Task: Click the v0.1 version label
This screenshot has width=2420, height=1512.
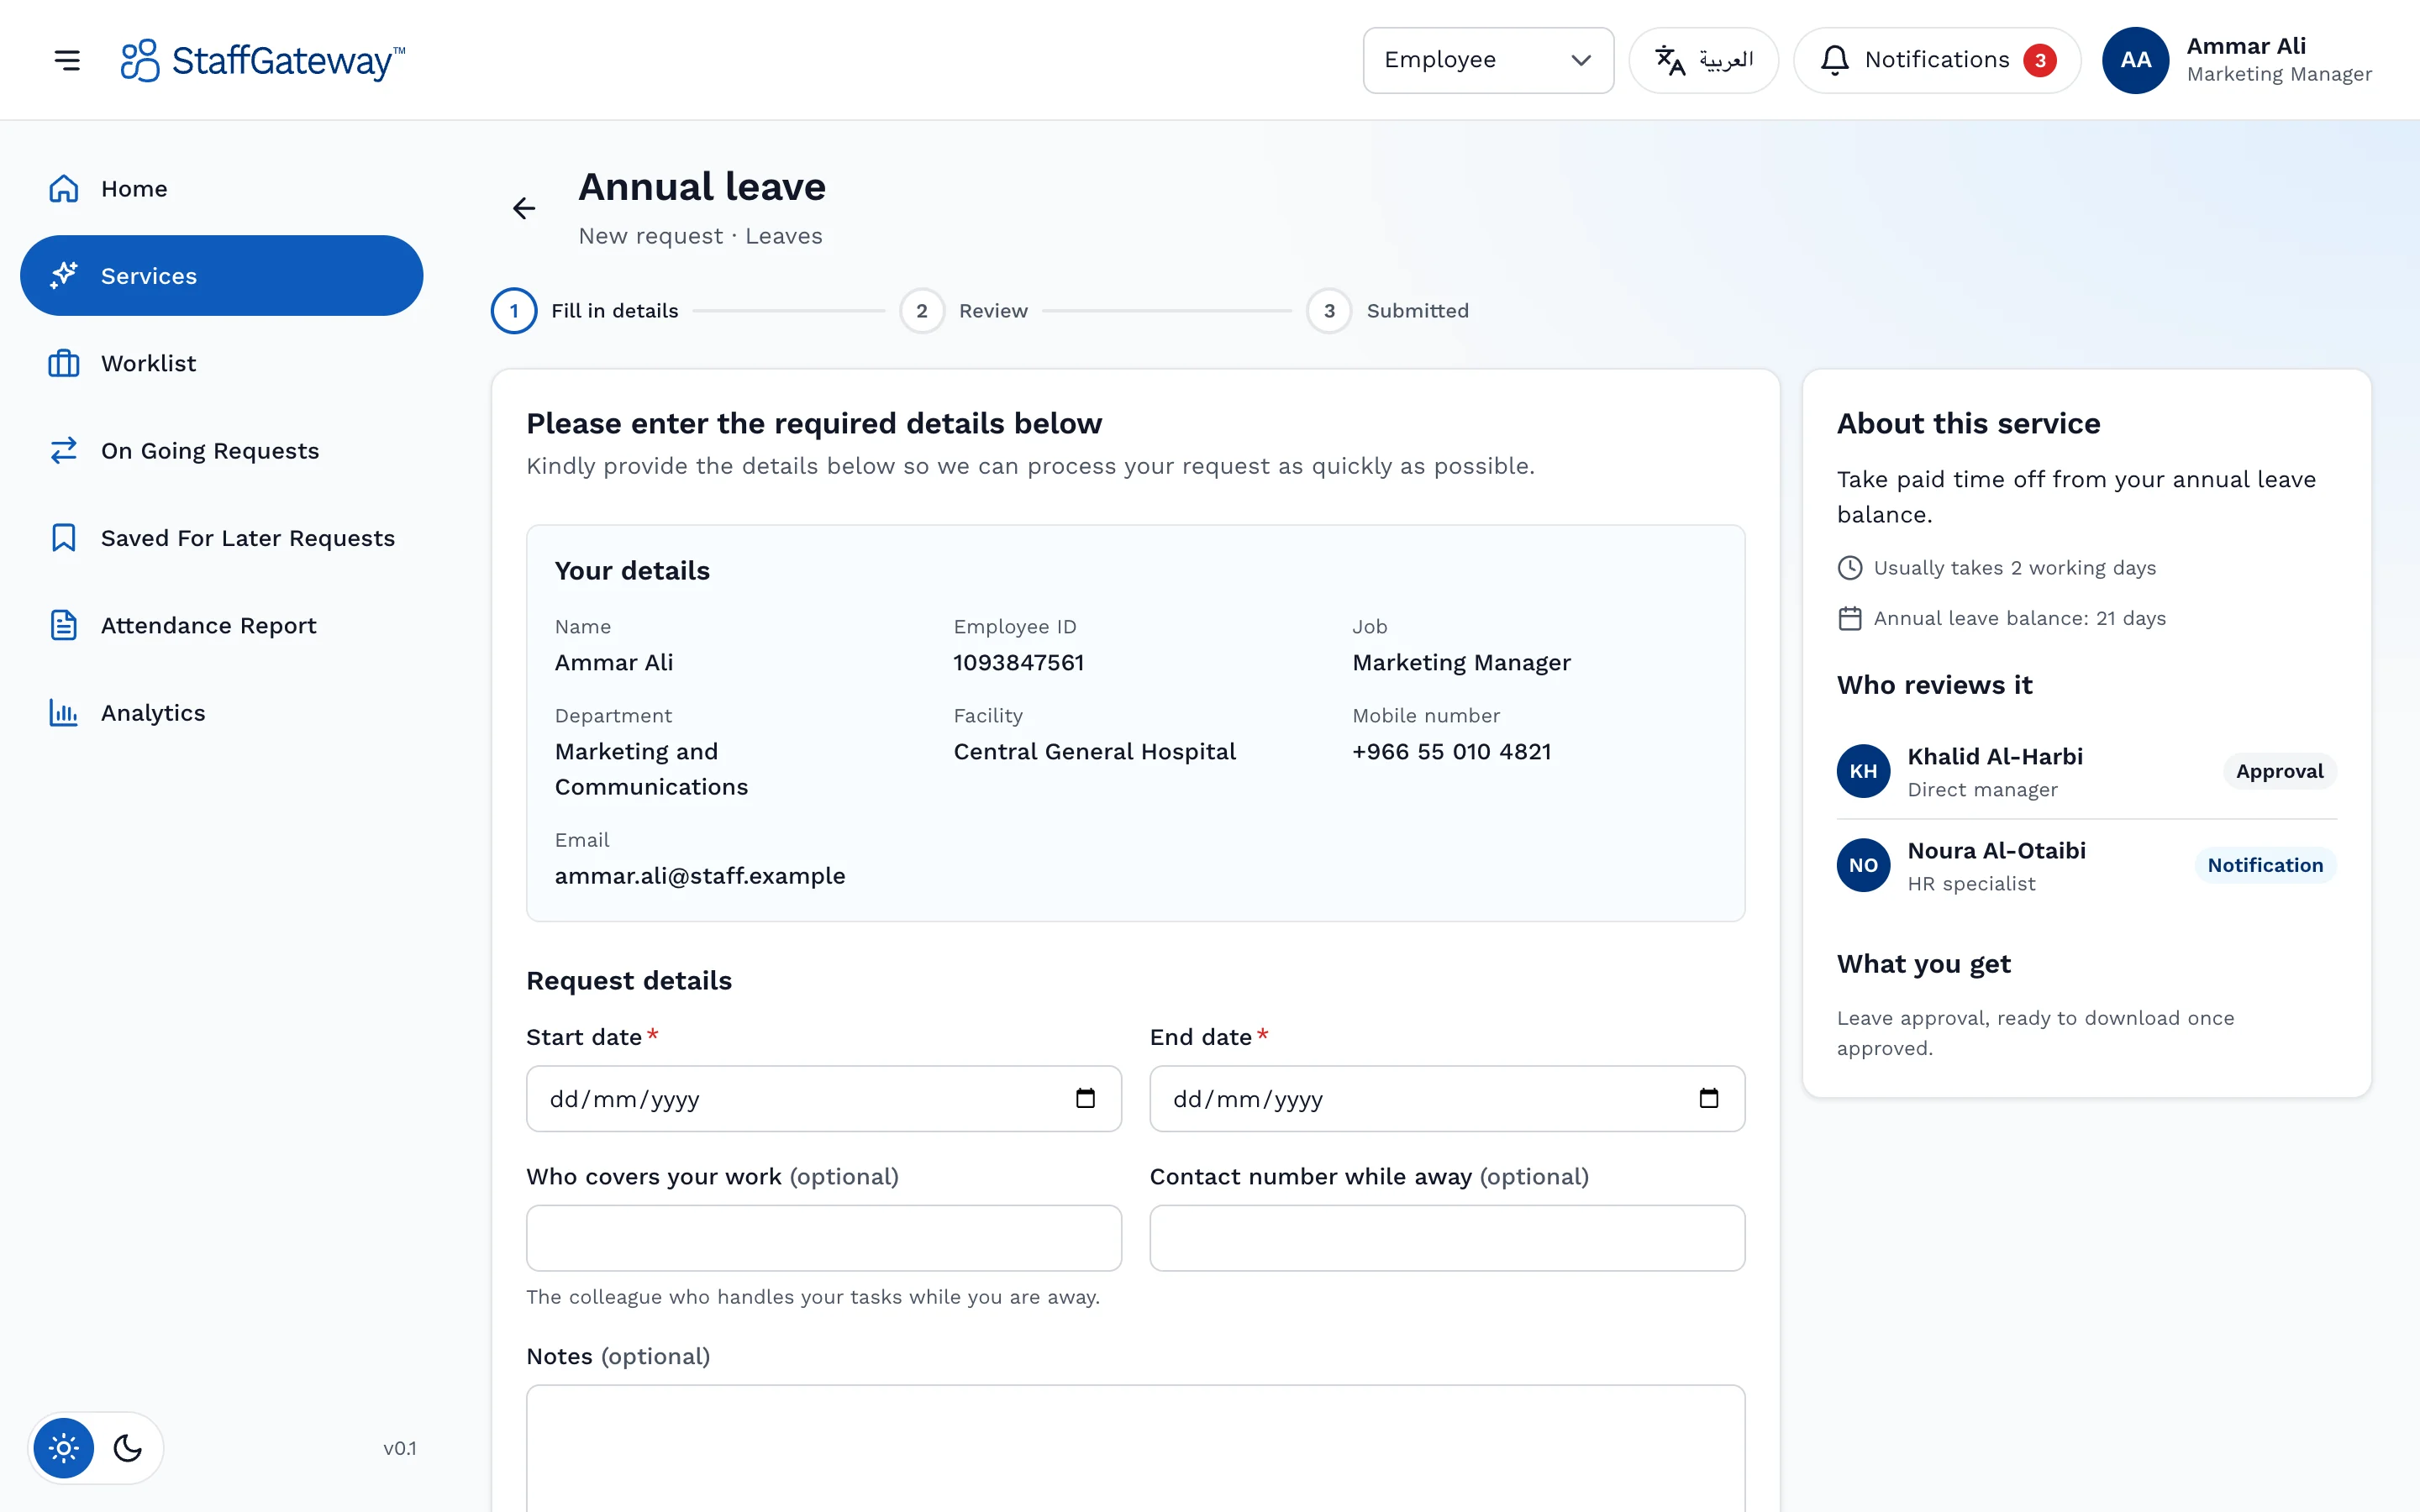Action: (400, 1448)
